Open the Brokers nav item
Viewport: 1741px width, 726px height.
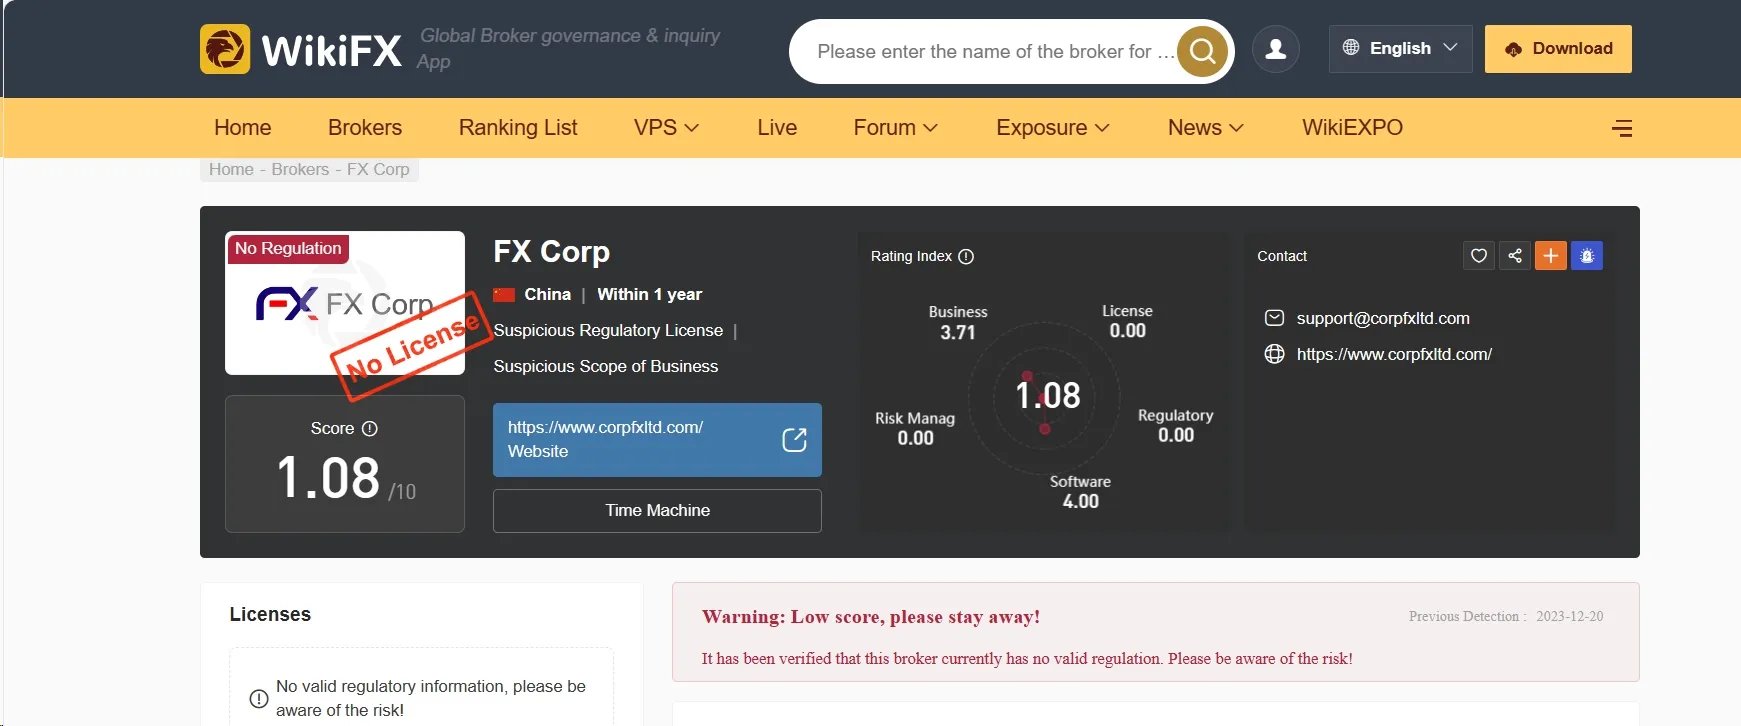point(365,128)
